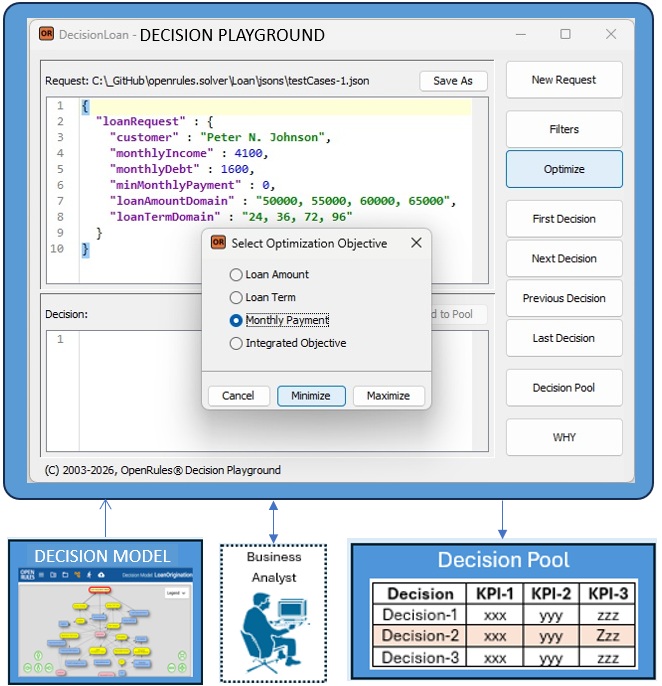
Task: Click the DecisionLoan app icon in title bar
Action: [x=46, y=34]
